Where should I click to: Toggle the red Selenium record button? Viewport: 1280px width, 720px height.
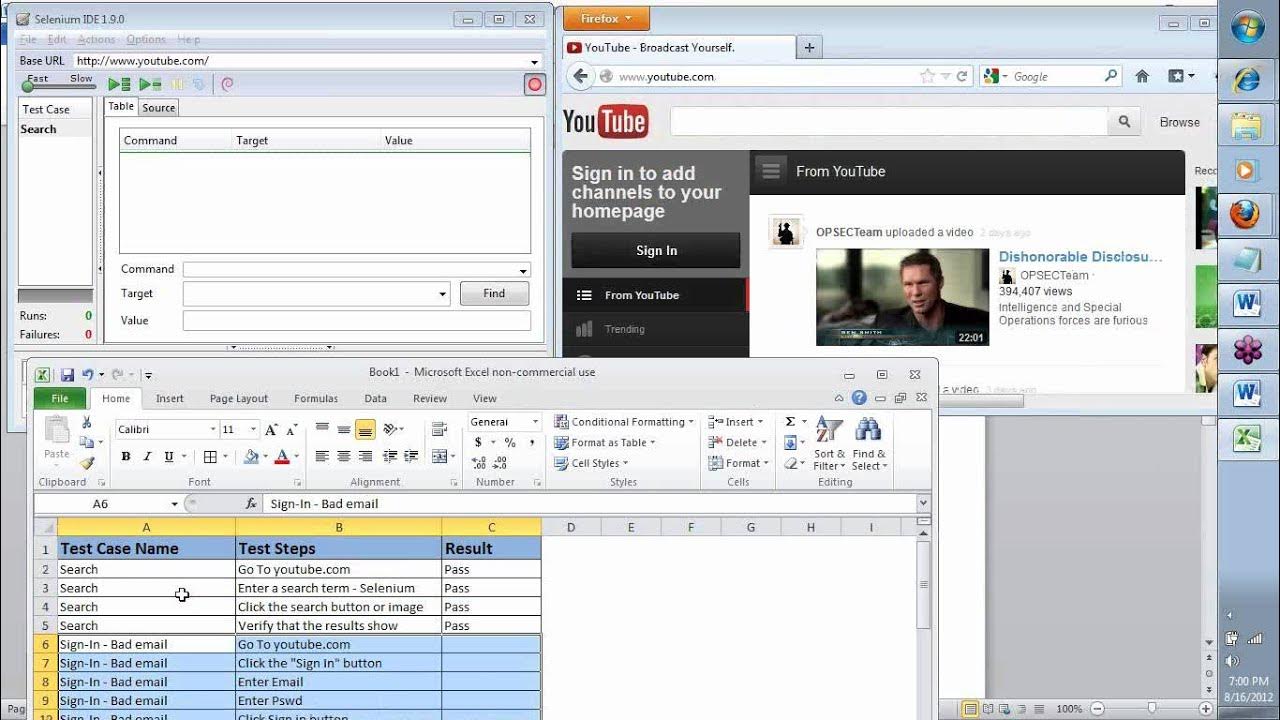pyautogui.click(x=535, y=85)
